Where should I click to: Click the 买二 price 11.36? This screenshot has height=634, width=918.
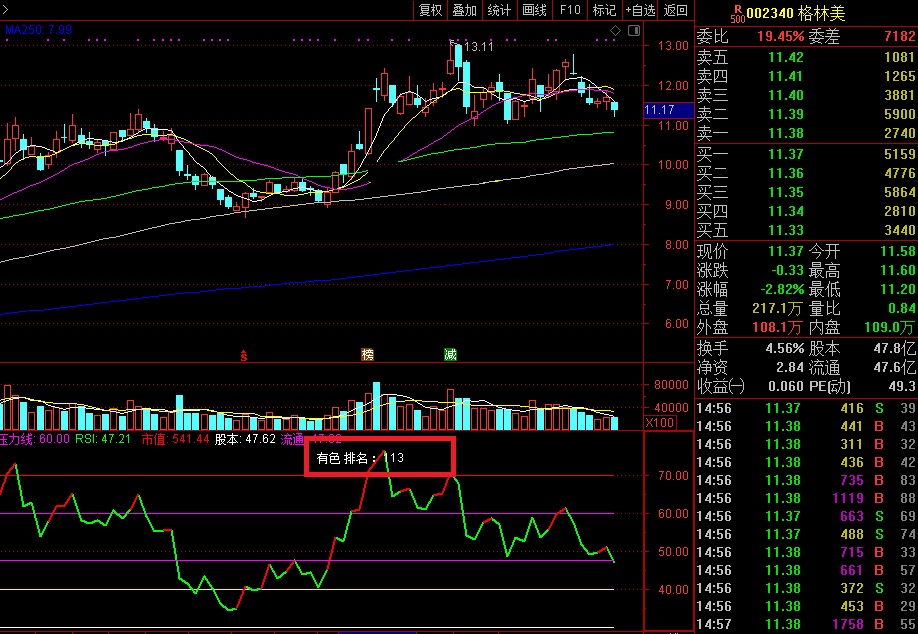786,173
